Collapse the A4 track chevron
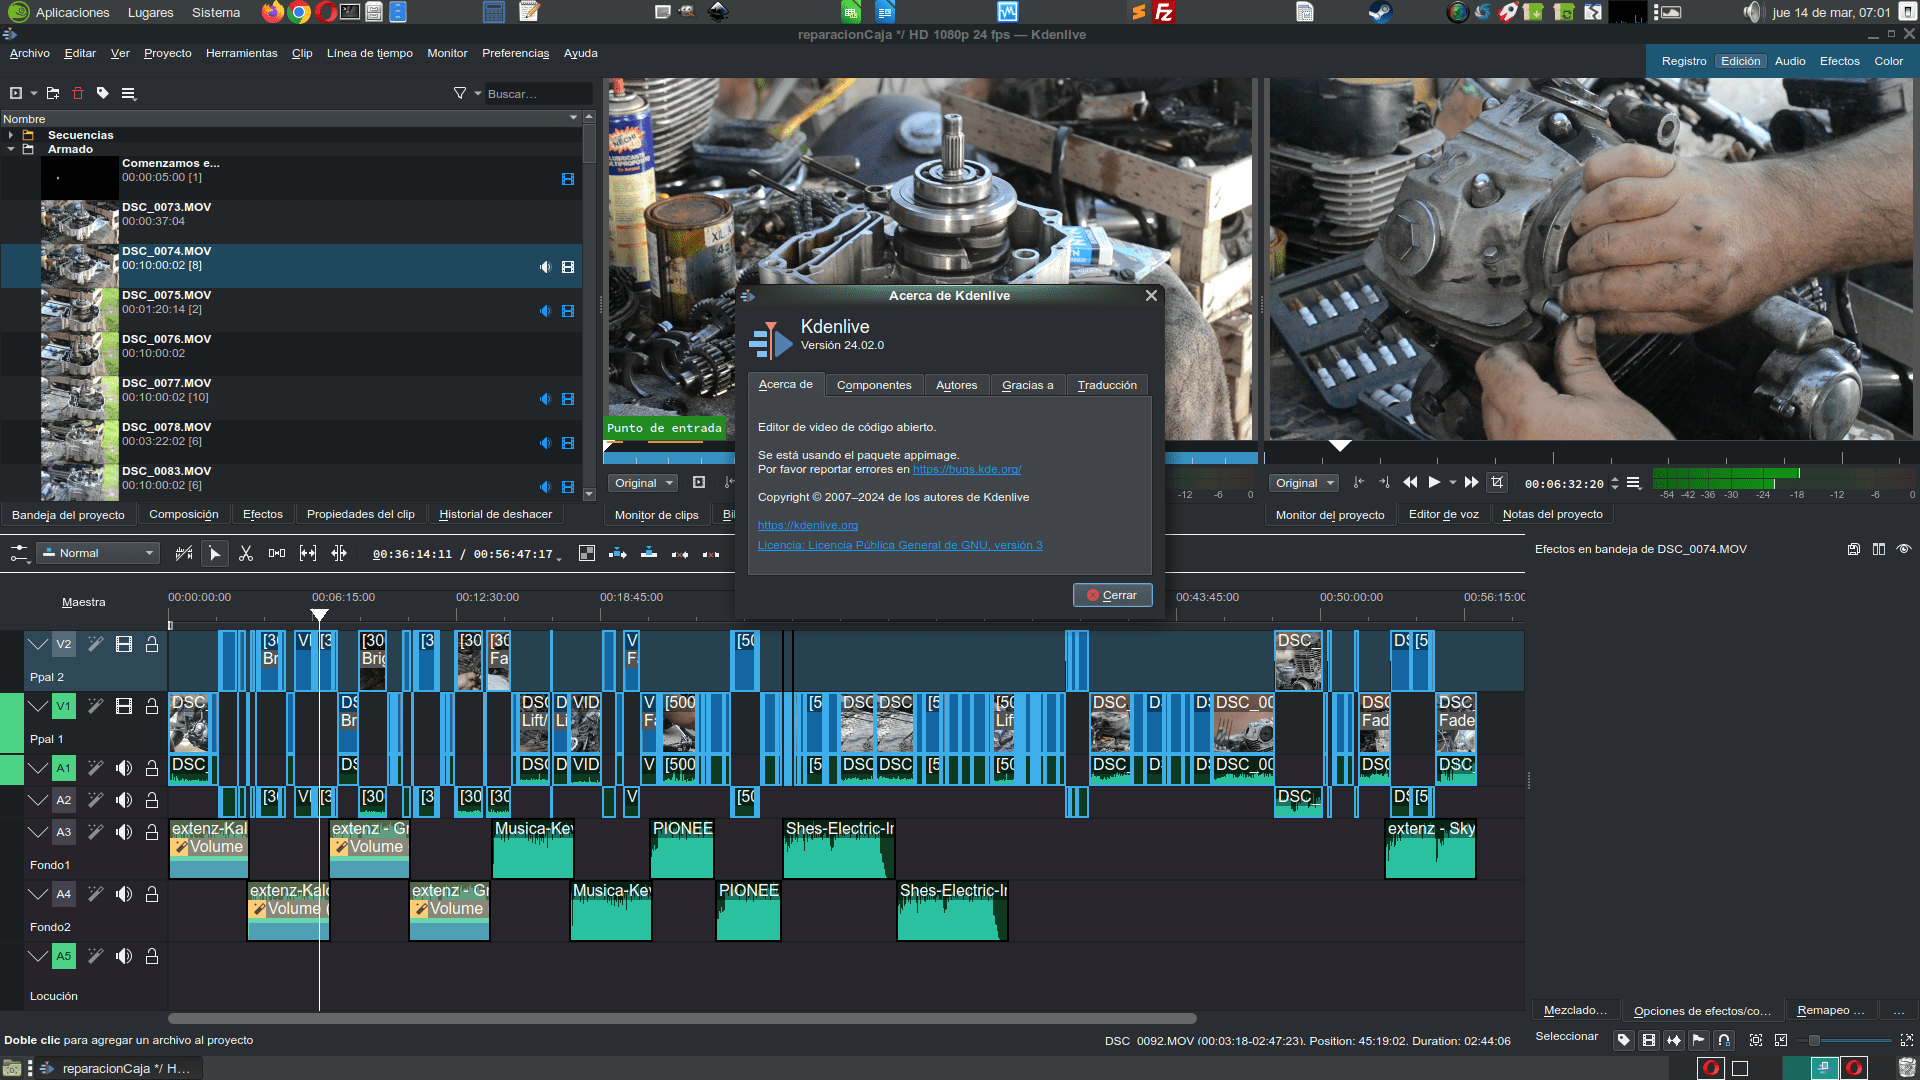Viewport: 1920px width, 1080px height. click(37, 894)
